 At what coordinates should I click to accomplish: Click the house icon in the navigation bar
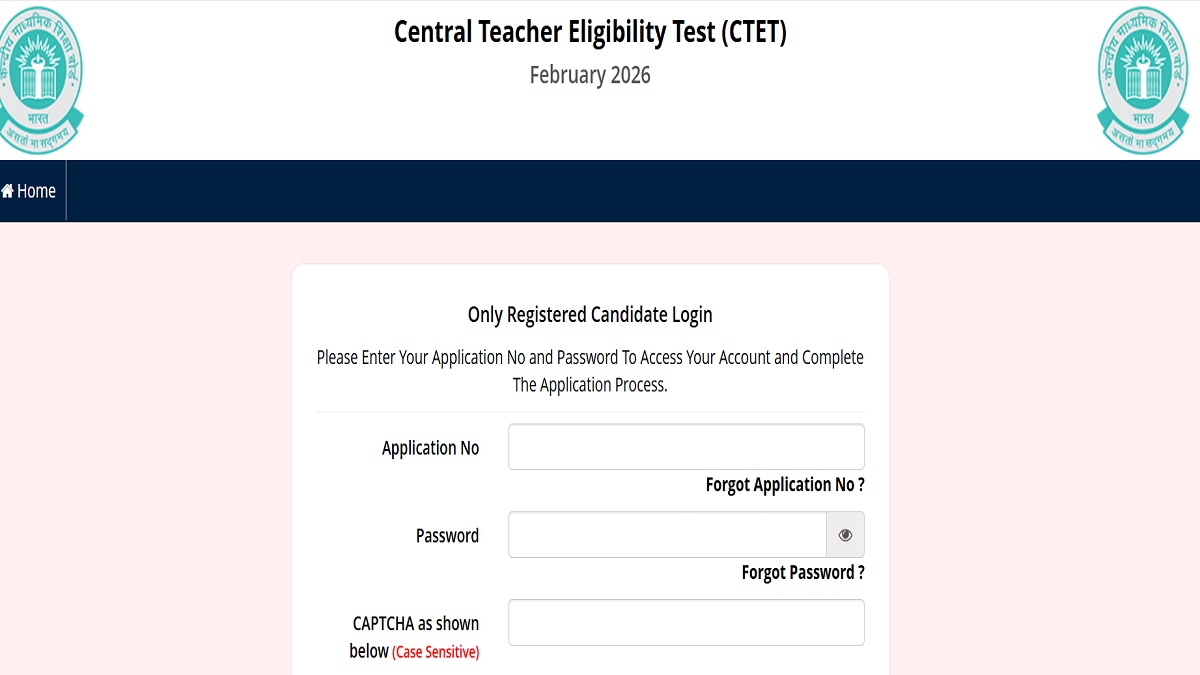coord(8,191)
